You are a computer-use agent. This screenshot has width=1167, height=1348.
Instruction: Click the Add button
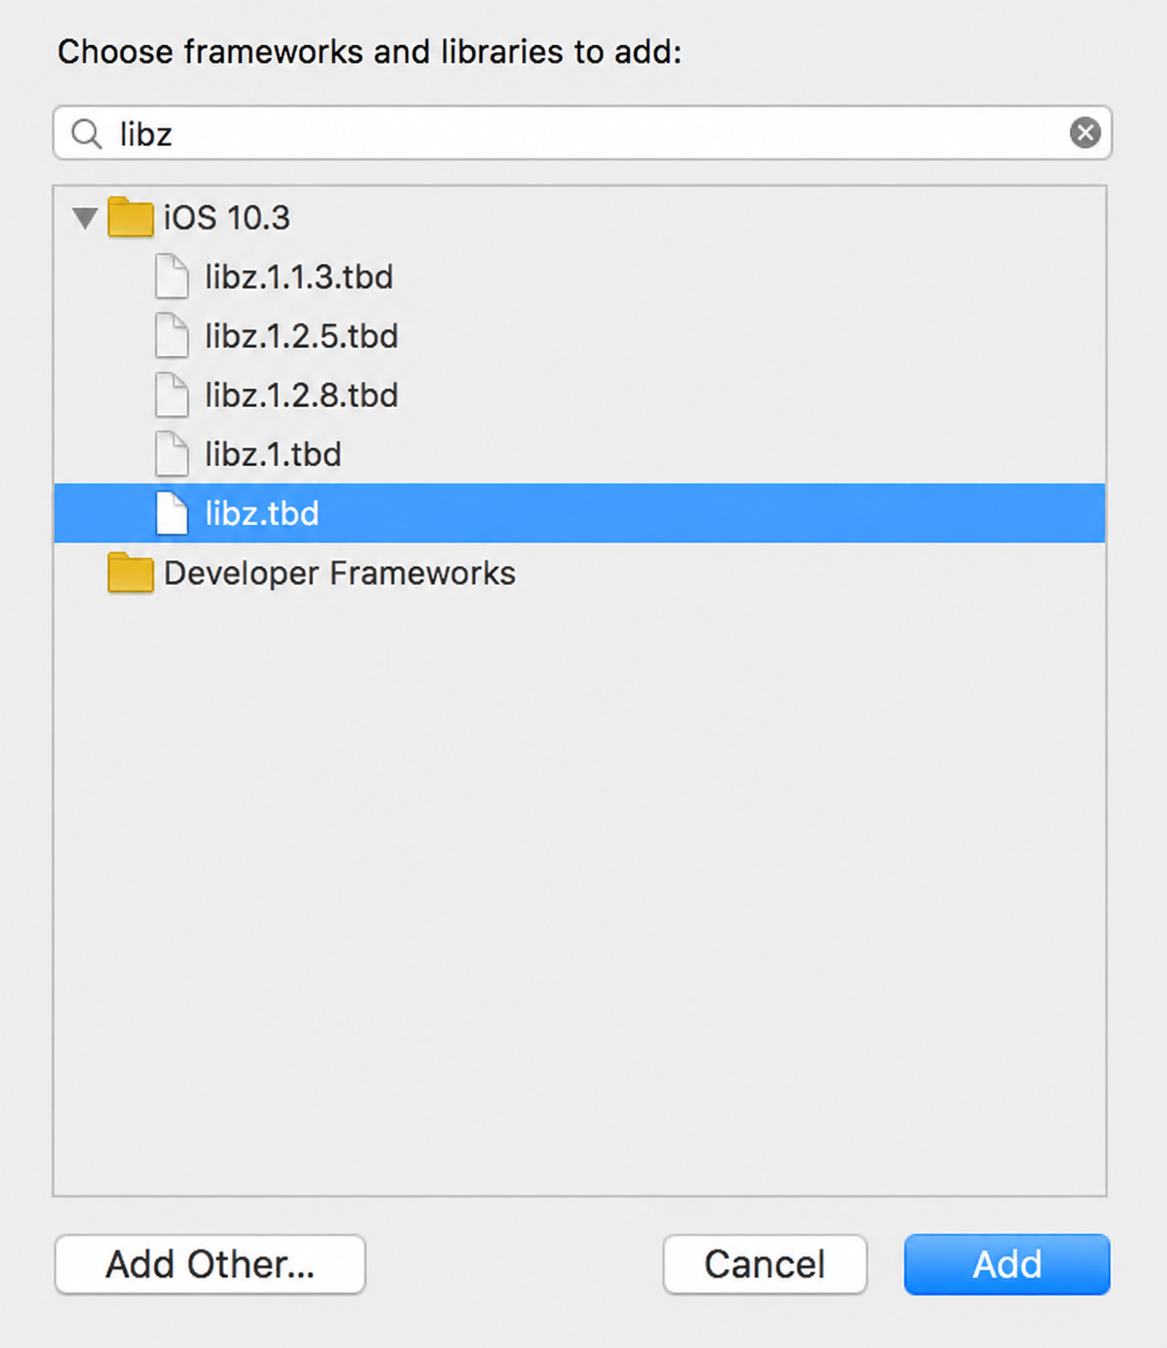tap(1007, 1264)
